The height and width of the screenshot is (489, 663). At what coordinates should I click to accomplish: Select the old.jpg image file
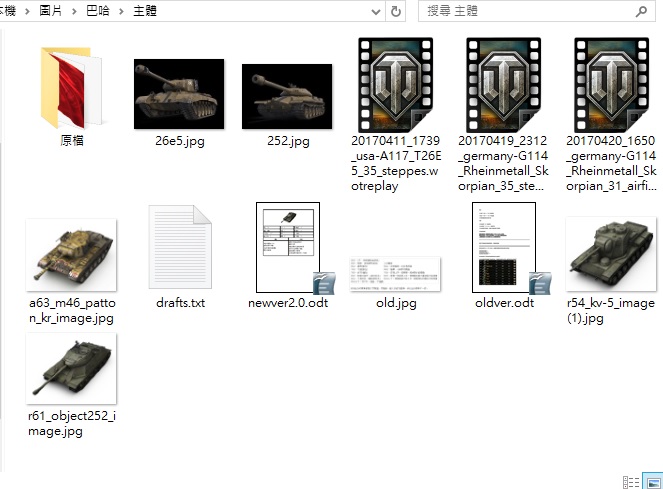pyautogui.click(x=395, y=273)
